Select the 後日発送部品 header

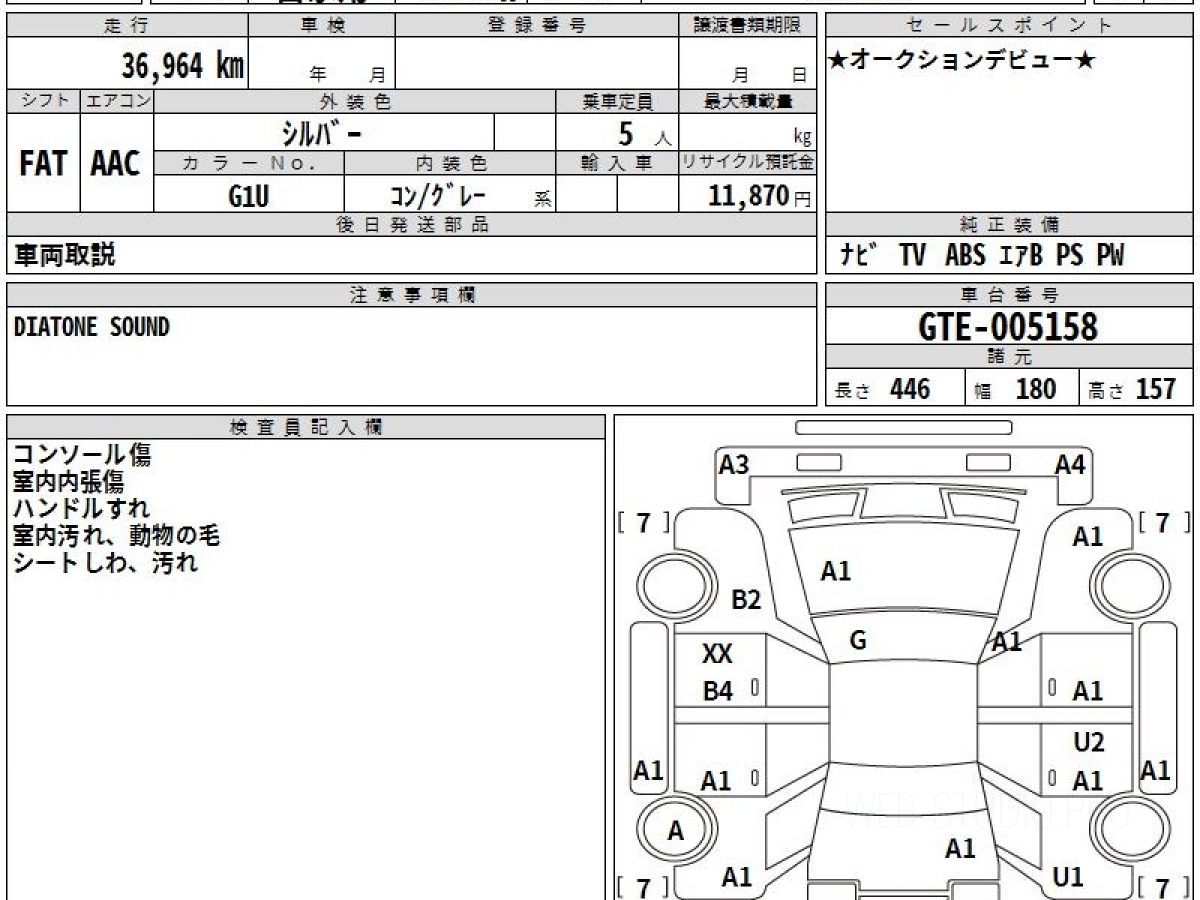point(411,225)
